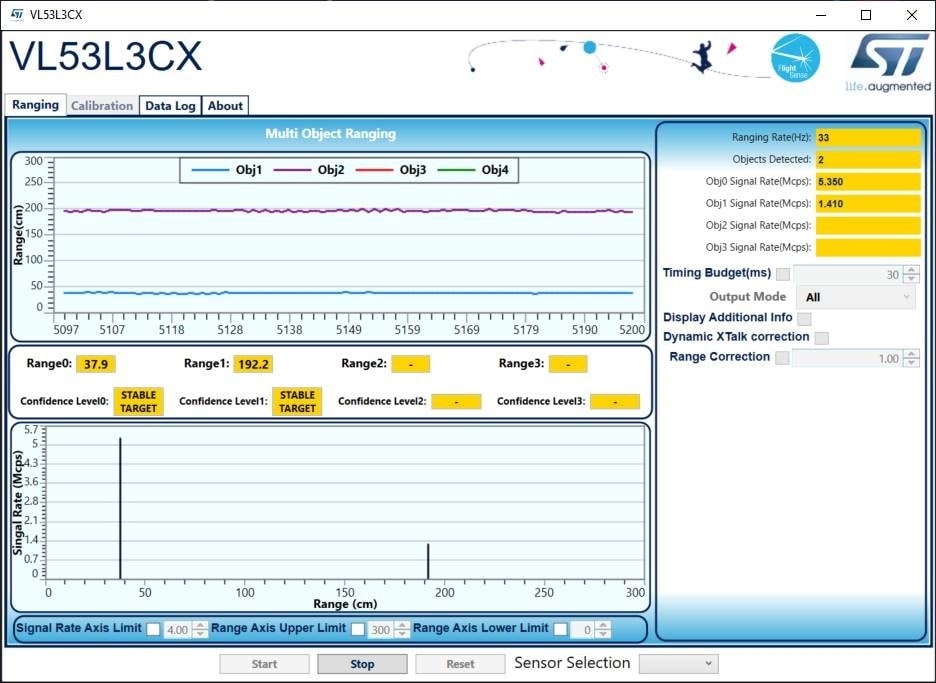Open the Output Mode dropdown
Screen dimensions: 936x683
[855, 297]
